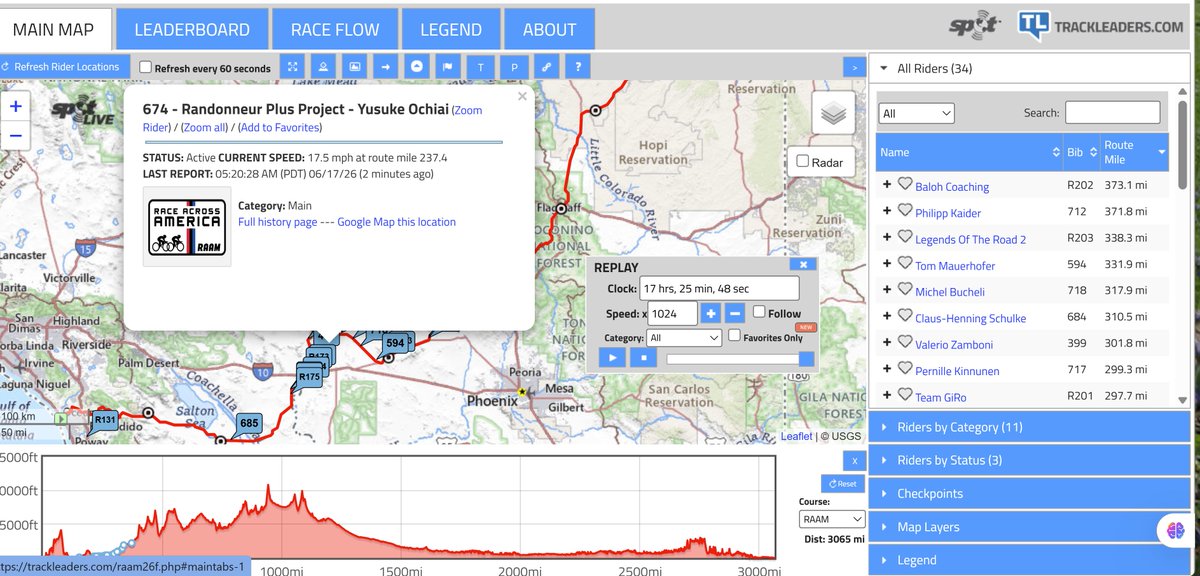Click rider marker 594 on map
1200x576 pixels.
coord(394,343)
